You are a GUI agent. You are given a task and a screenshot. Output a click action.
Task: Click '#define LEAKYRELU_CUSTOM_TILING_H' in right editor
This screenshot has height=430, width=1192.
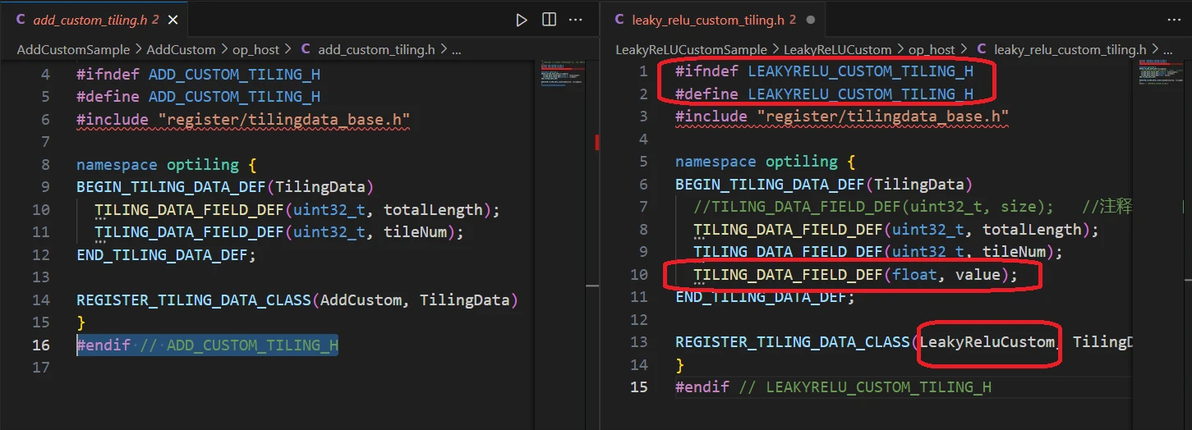coord(825,93)
